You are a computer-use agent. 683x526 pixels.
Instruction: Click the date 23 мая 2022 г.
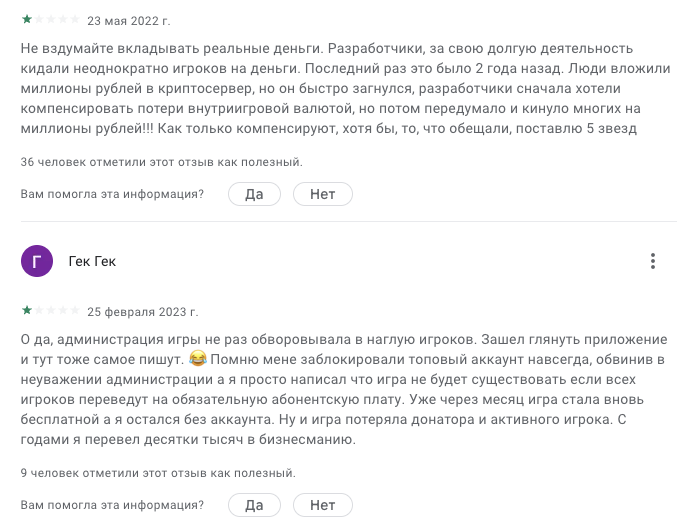pyautogui.click(x=129, y=20)
